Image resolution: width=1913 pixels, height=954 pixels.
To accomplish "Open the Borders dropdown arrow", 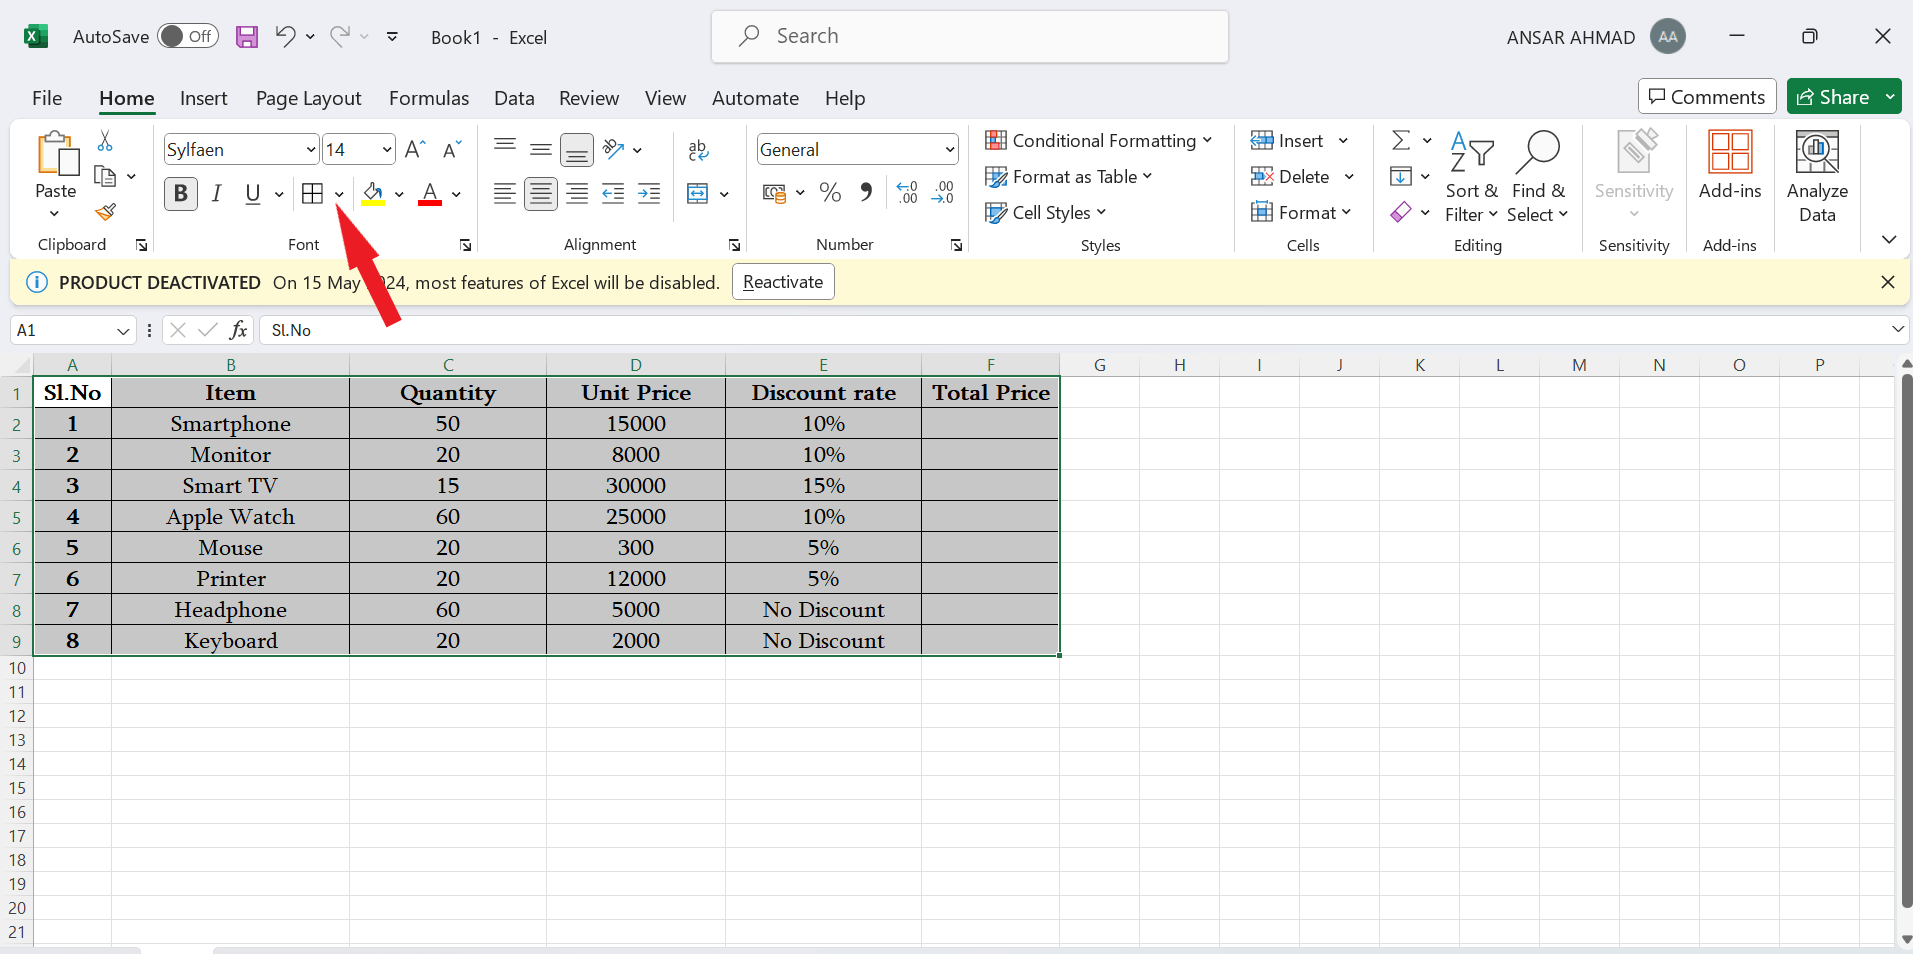I will (339, 193).
